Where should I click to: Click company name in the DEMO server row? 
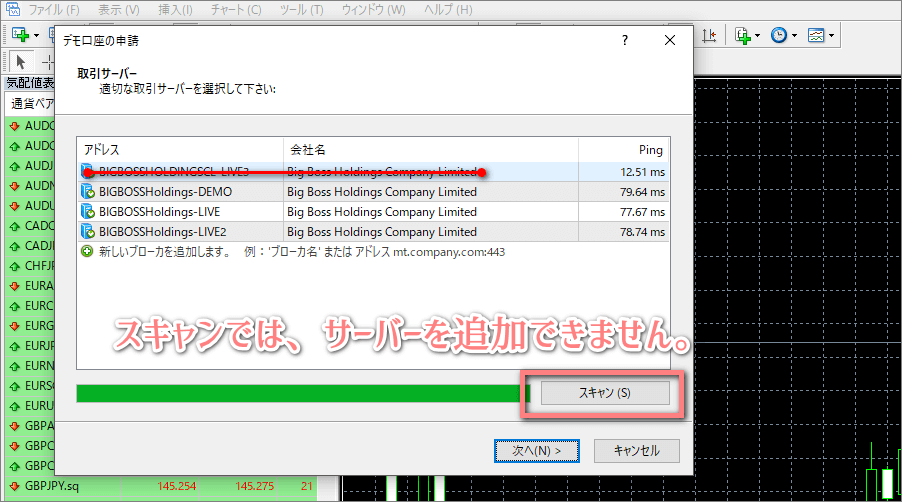[382, 192]
